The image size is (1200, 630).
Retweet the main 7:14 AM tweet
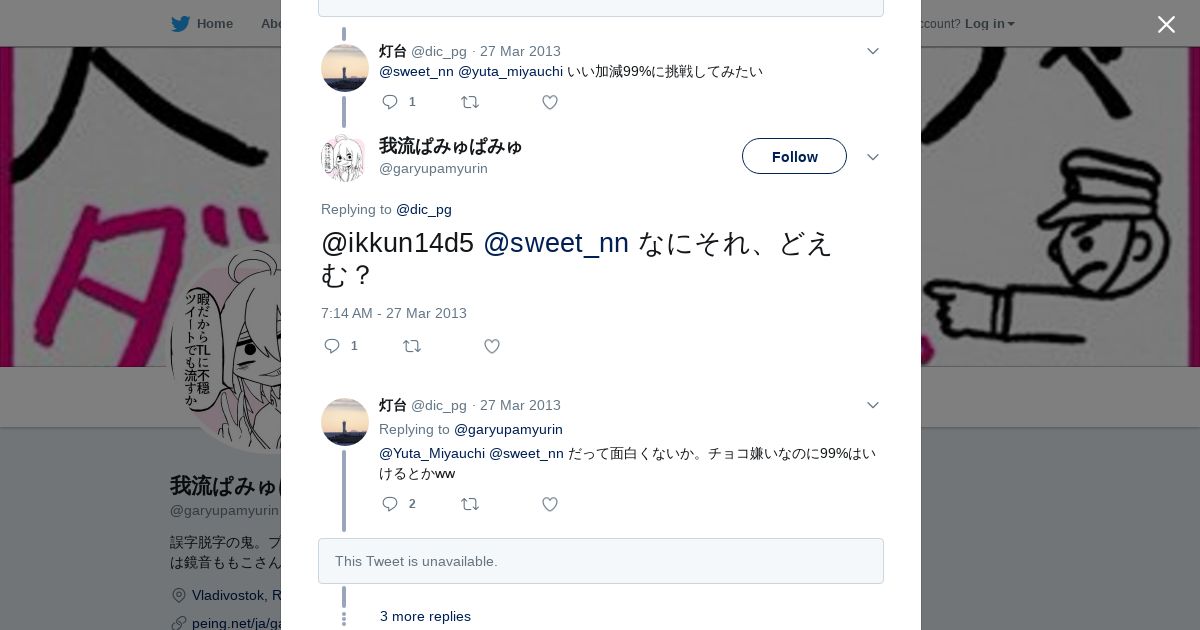pos(412,346)
